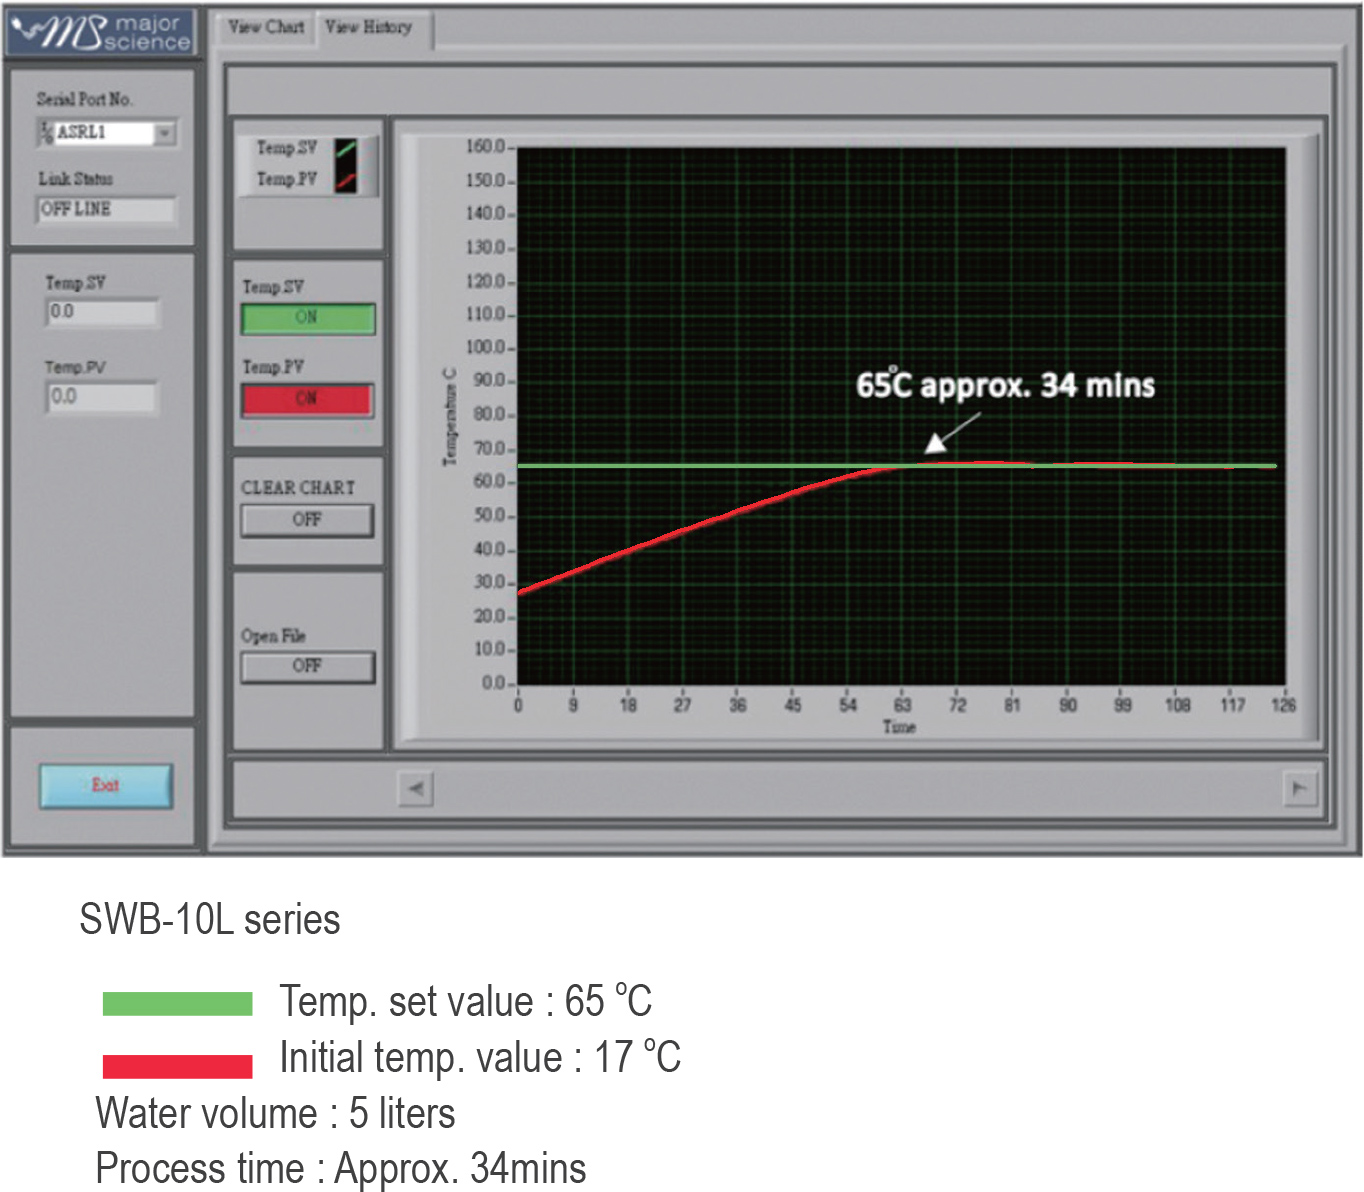Image resolution: width=1364 pixels, height=1192 pixels.
Task: Click the red Temp.PV legend line icon
Action: point(346,181)
